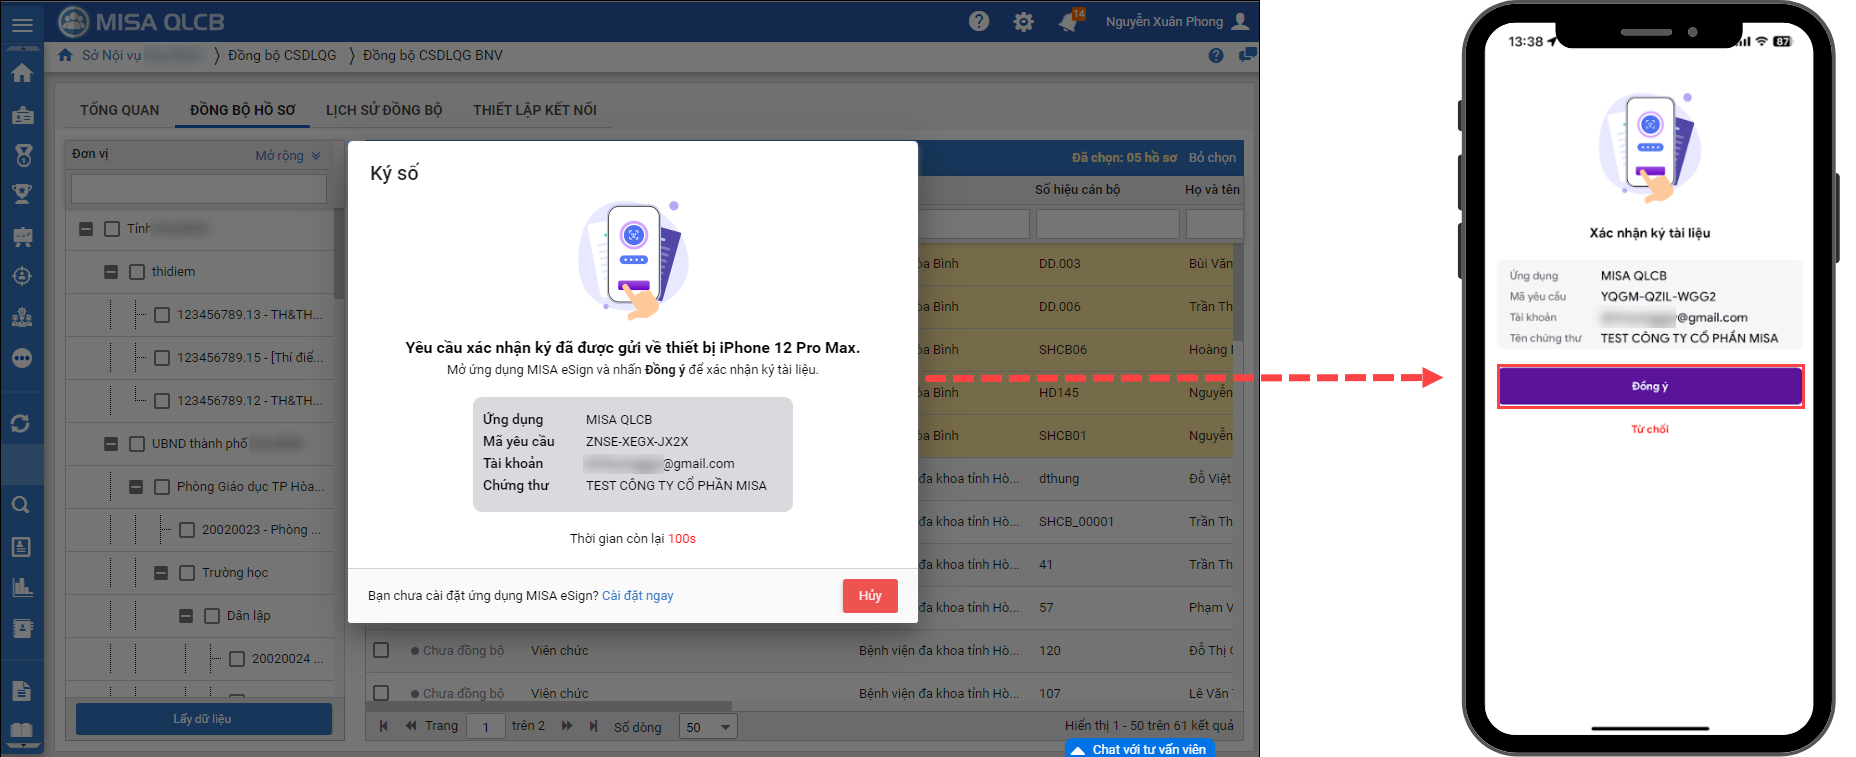1856x757 pixels.
Task: Click the breadcrumb home icon
Action: 65,55
